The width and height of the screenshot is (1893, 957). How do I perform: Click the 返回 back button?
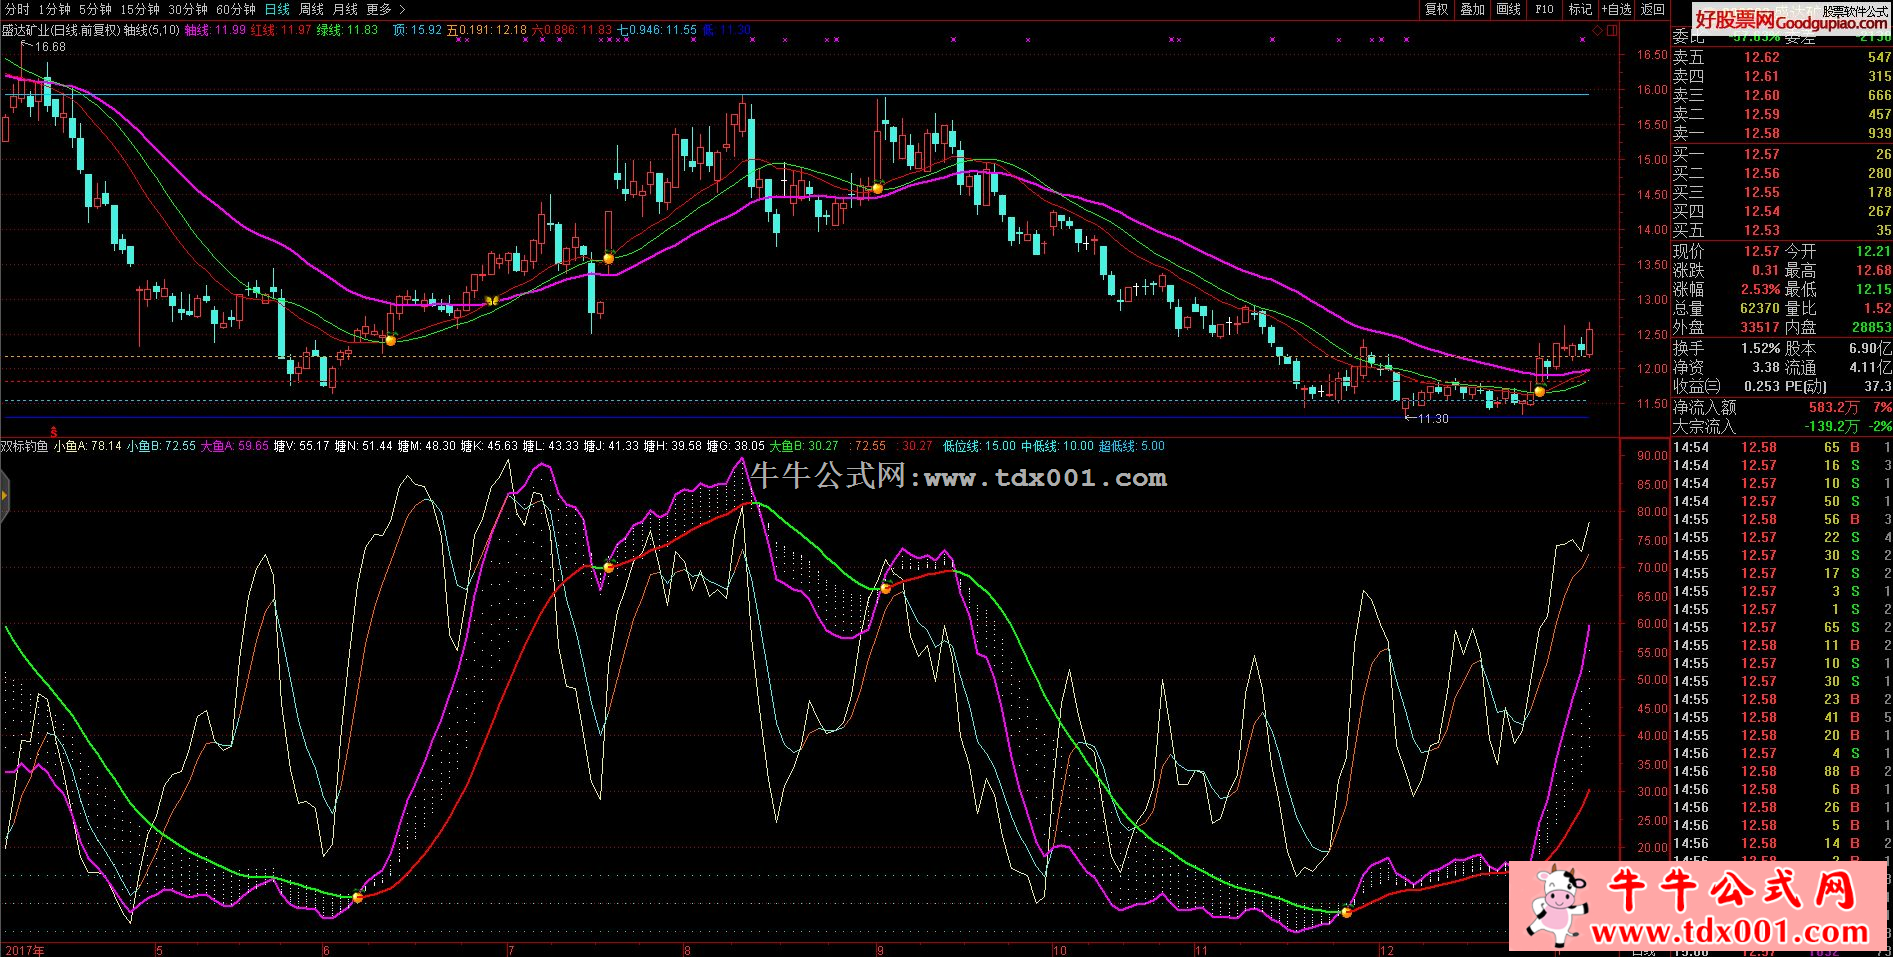click(1653, 9)
